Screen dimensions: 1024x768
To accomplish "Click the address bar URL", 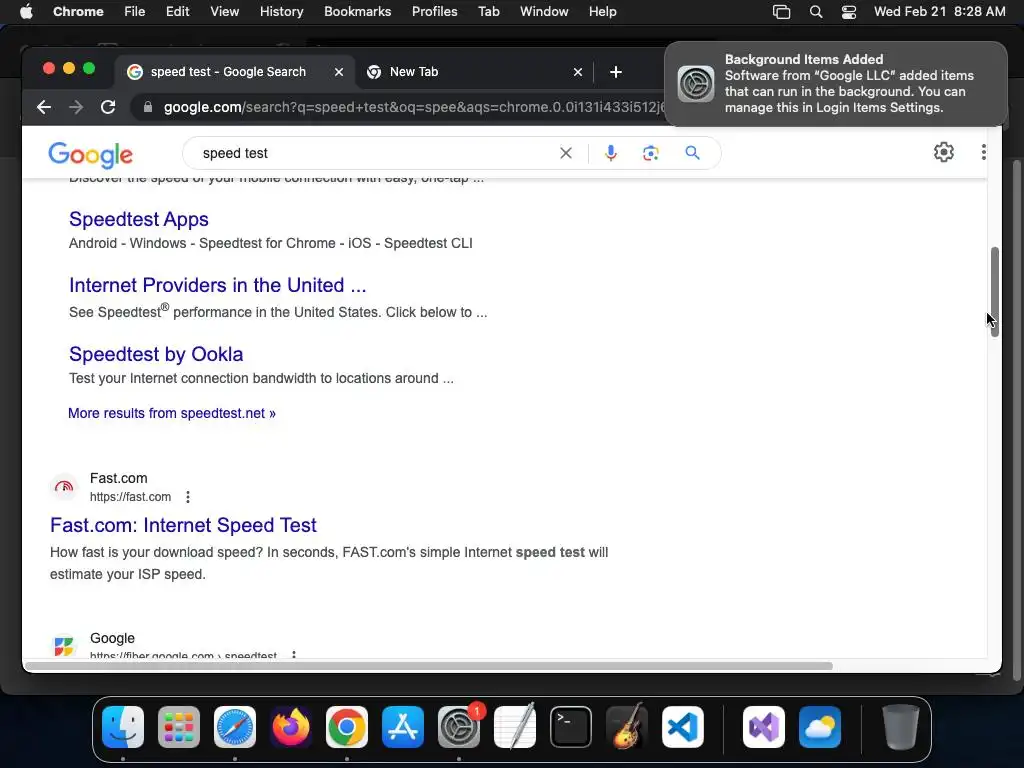I will click(x=415, y=107).
